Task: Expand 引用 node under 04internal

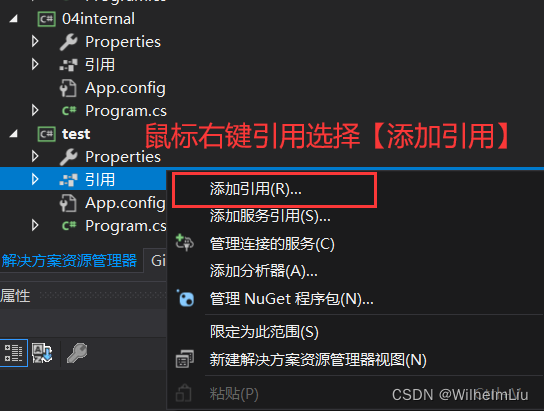Action: tap(35, 65)
